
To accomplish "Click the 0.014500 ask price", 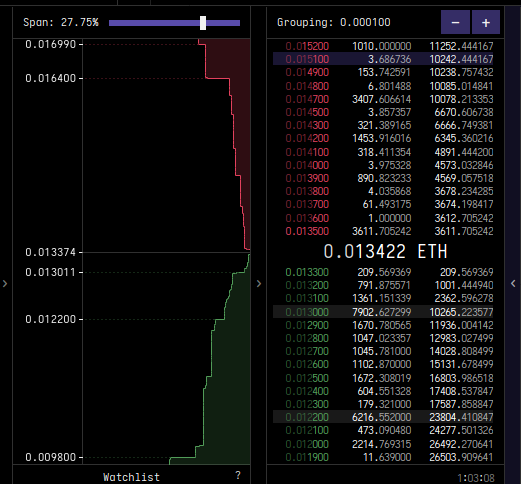I will (x=307, y=112).
